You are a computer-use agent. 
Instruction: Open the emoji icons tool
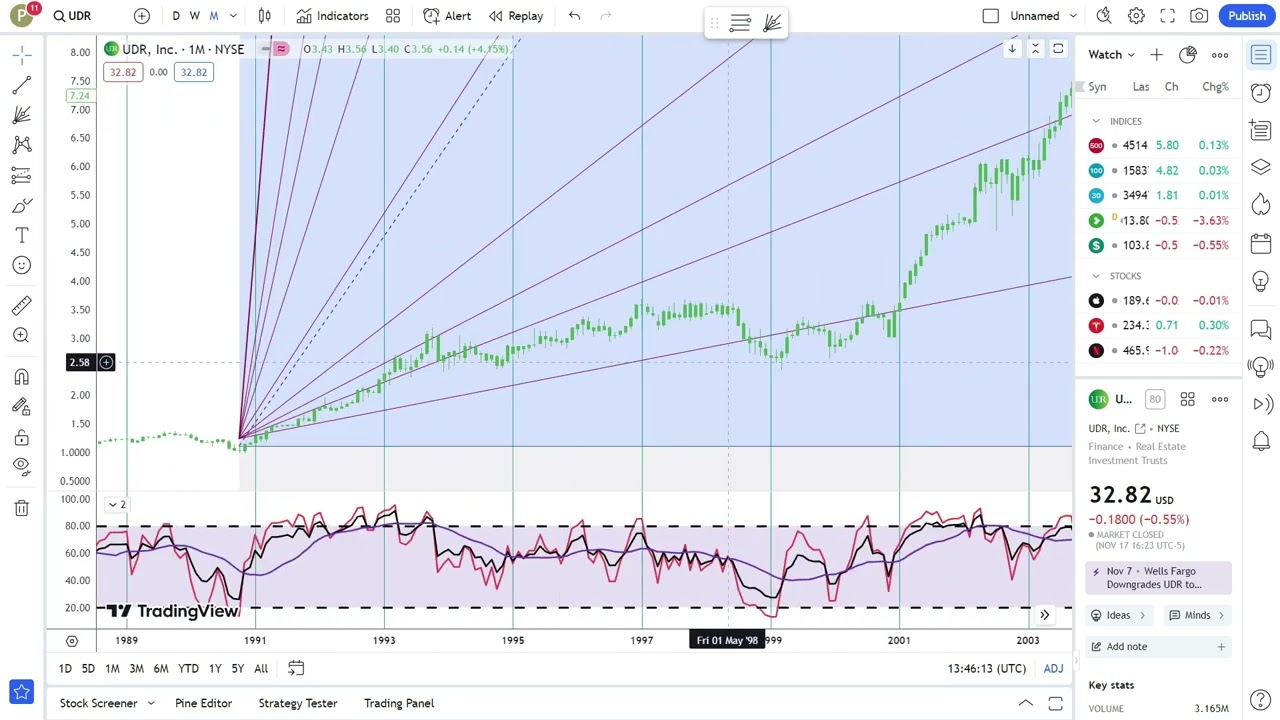click(x=21, y=265)
